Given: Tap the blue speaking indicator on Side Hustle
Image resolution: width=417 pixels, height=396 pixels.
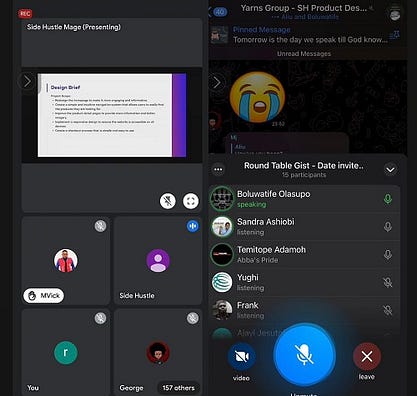Looking at the screenshot, I should click(193, 226).
